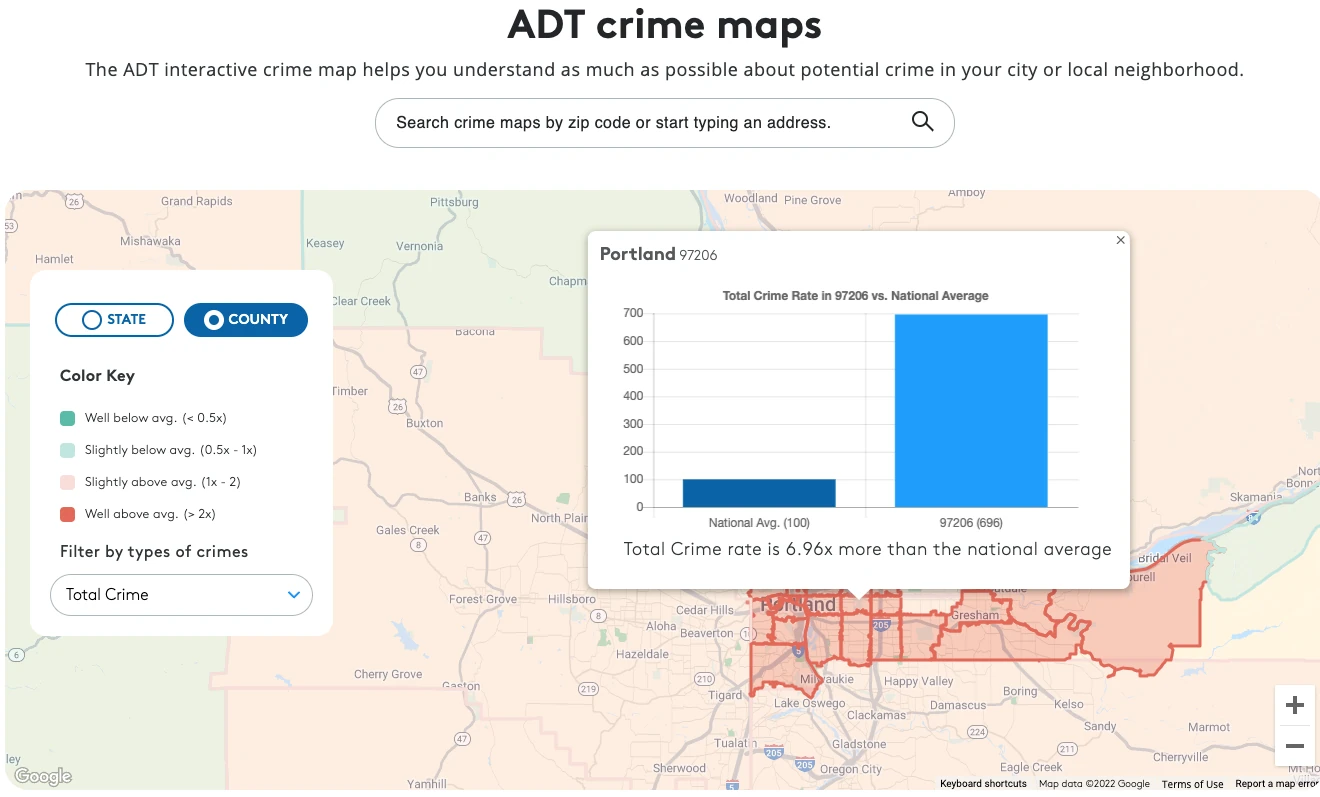Click Filter by types of crimes label
This screenshot has height=797, width=1320.
[x=154, y=552]
